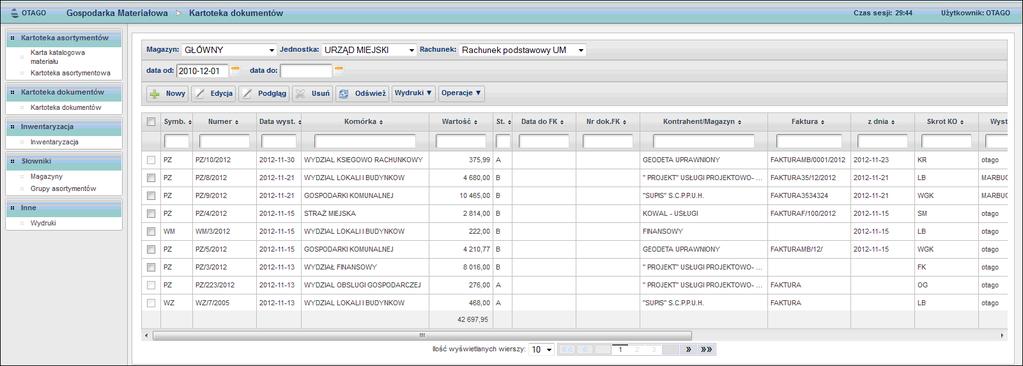Go to next page arrow

[688, 350]
